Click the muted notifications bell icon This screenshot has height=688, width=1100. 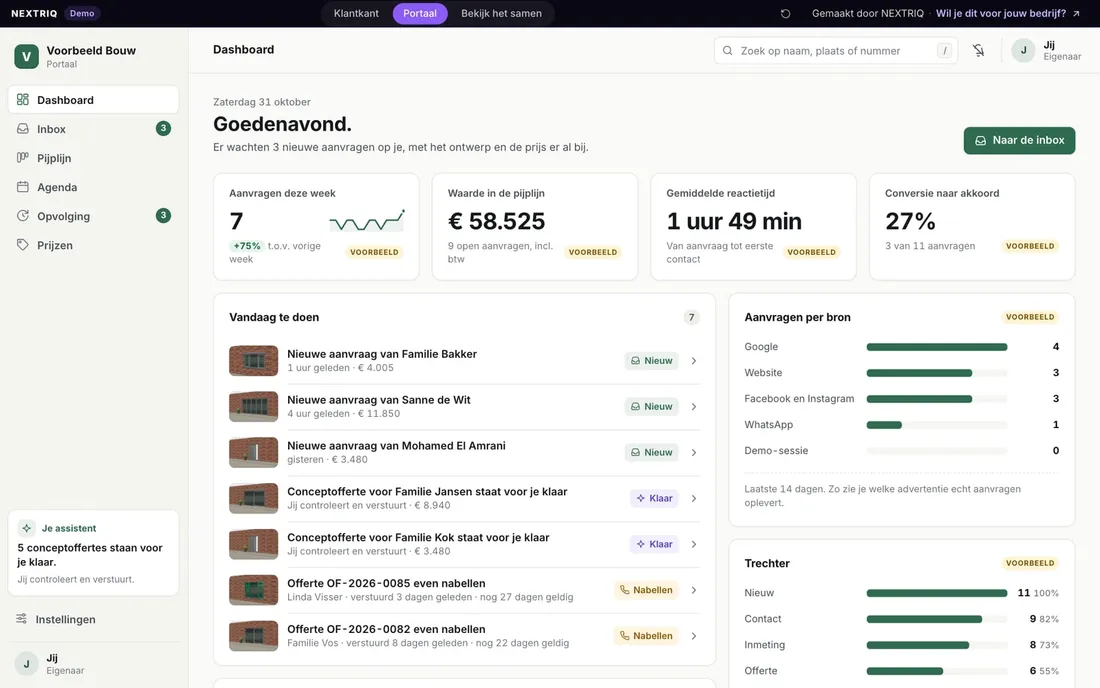click(x=979, y=50)
